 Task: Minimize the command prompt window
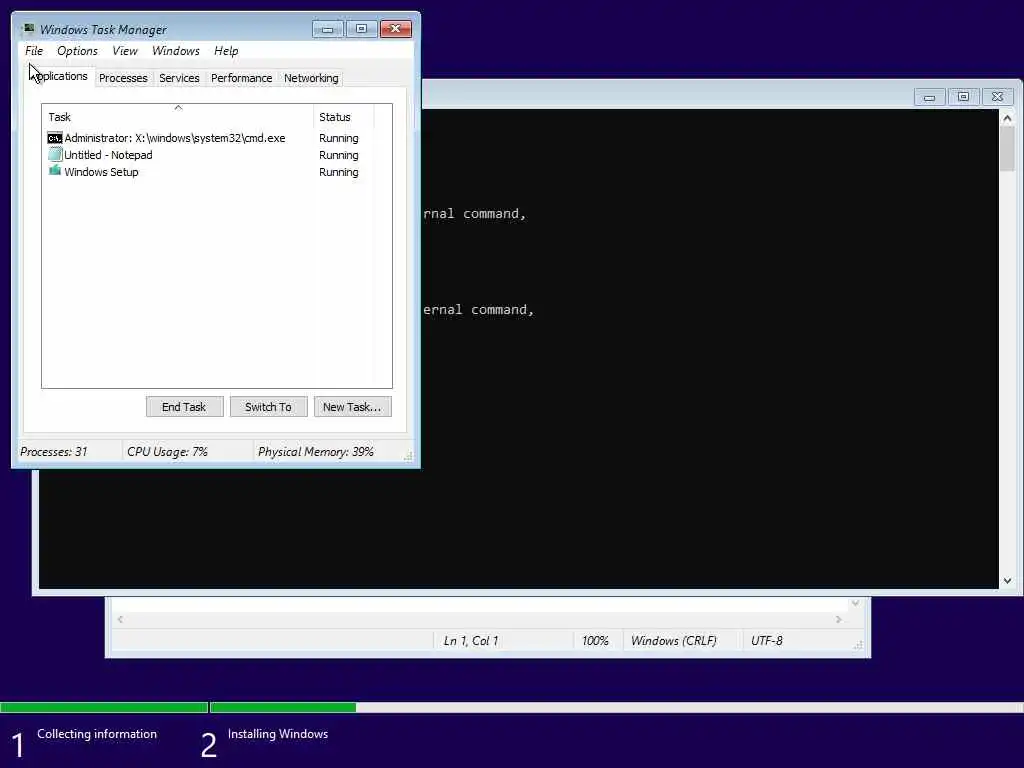tap(929, 97)
